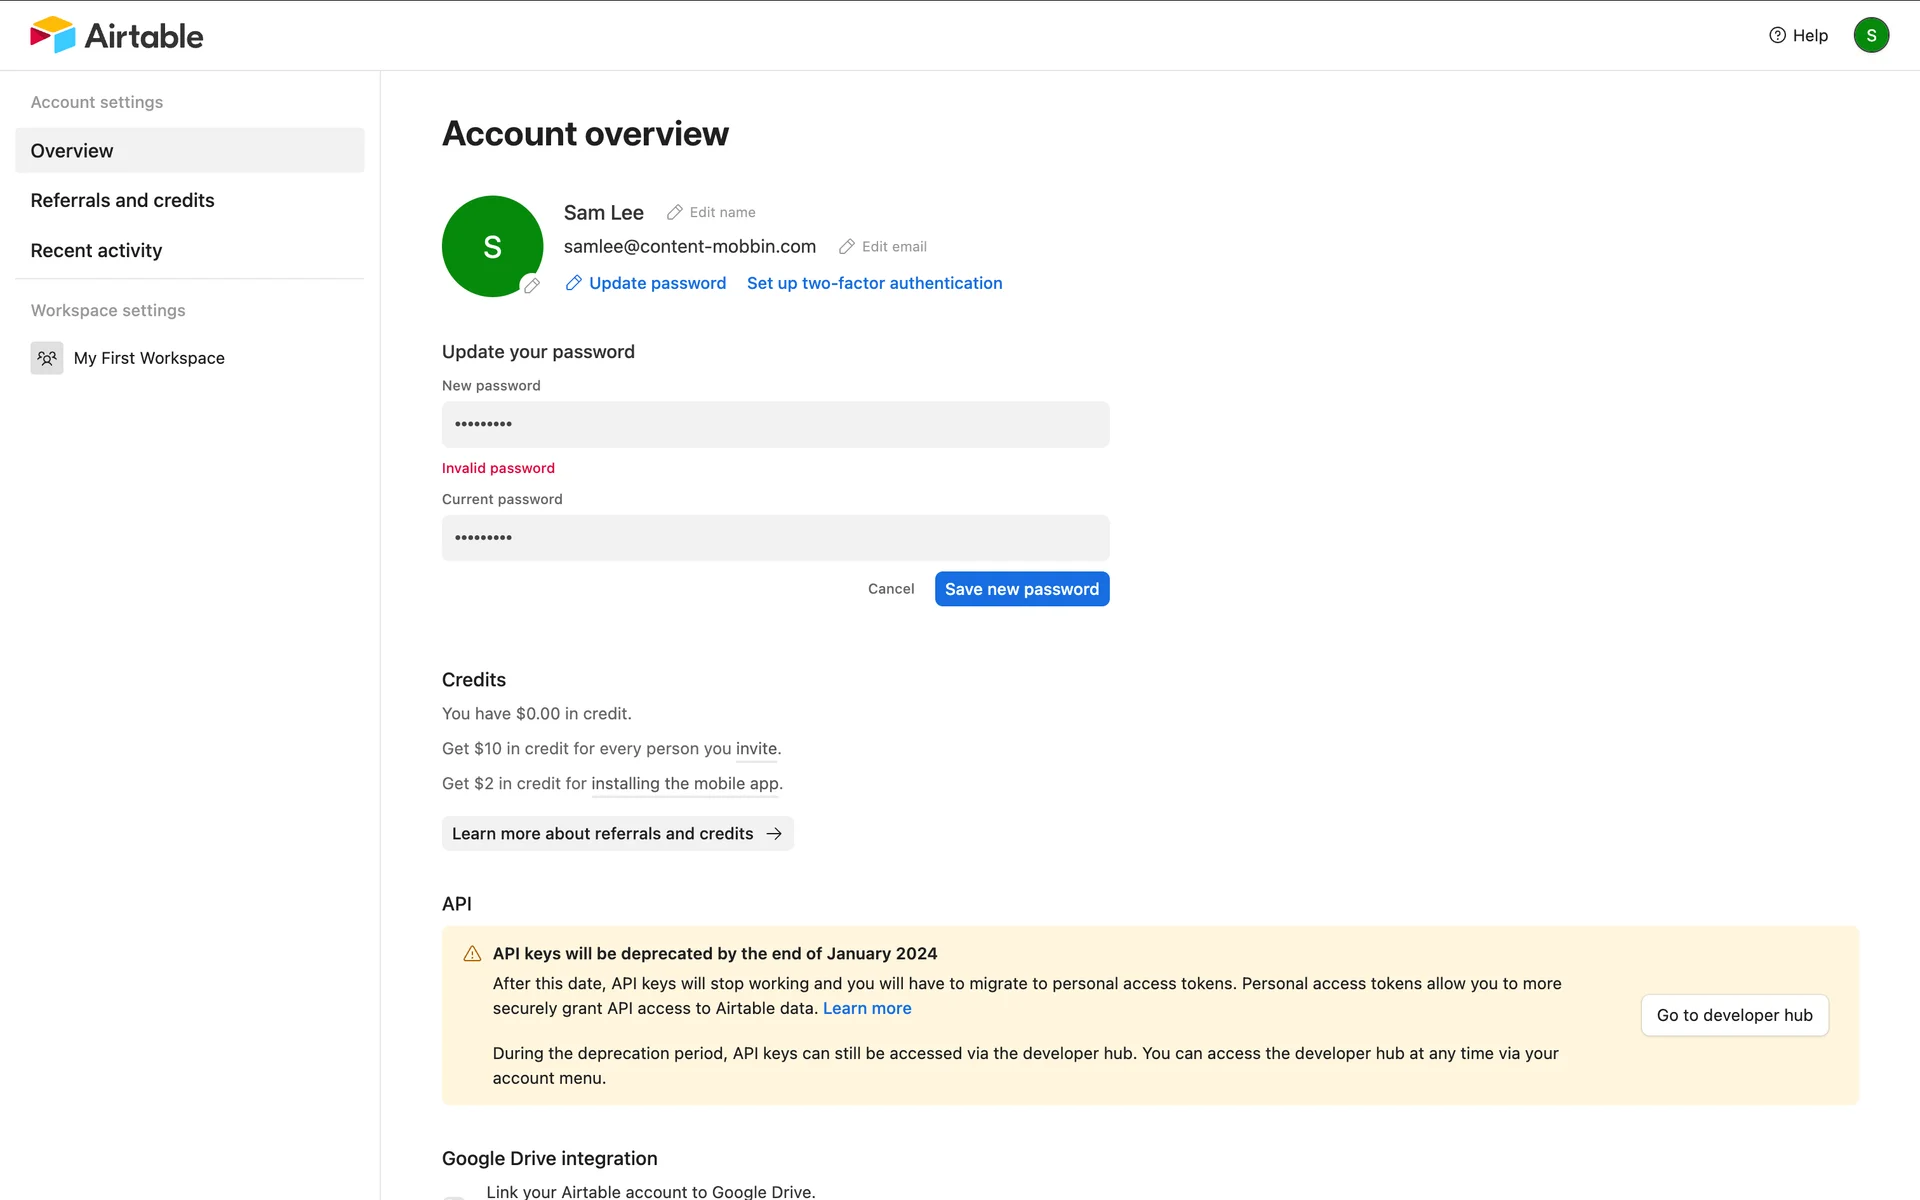Click pencil icon next to Edit name

pyautogui.click(x=675, y=212)
